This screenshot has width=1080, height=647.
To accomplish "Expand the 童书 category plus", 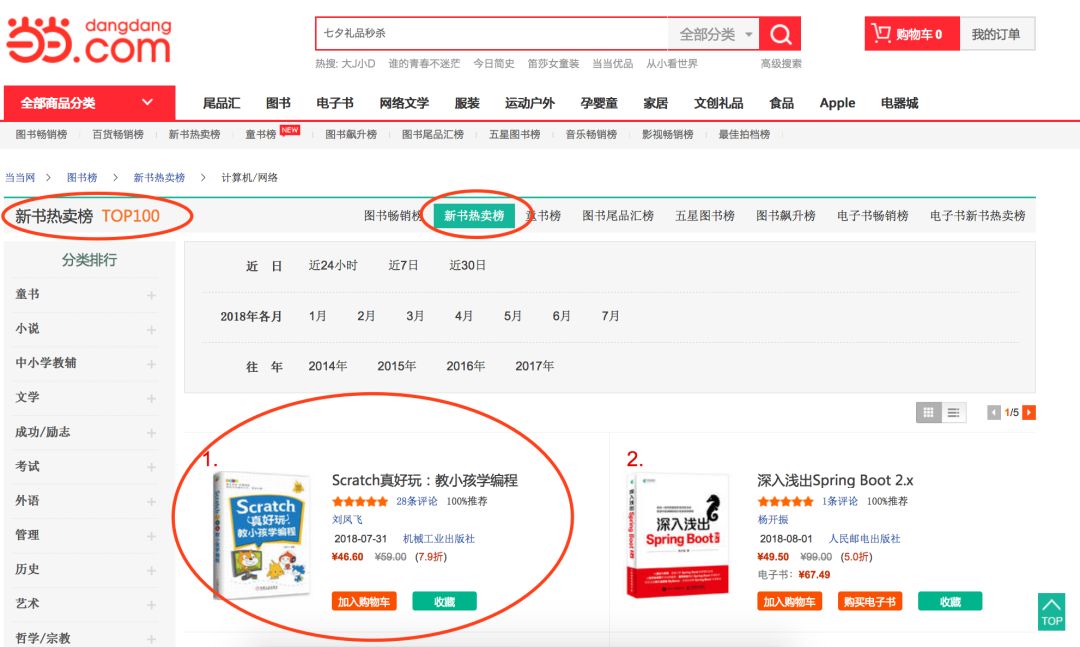I will pos(151,295).
